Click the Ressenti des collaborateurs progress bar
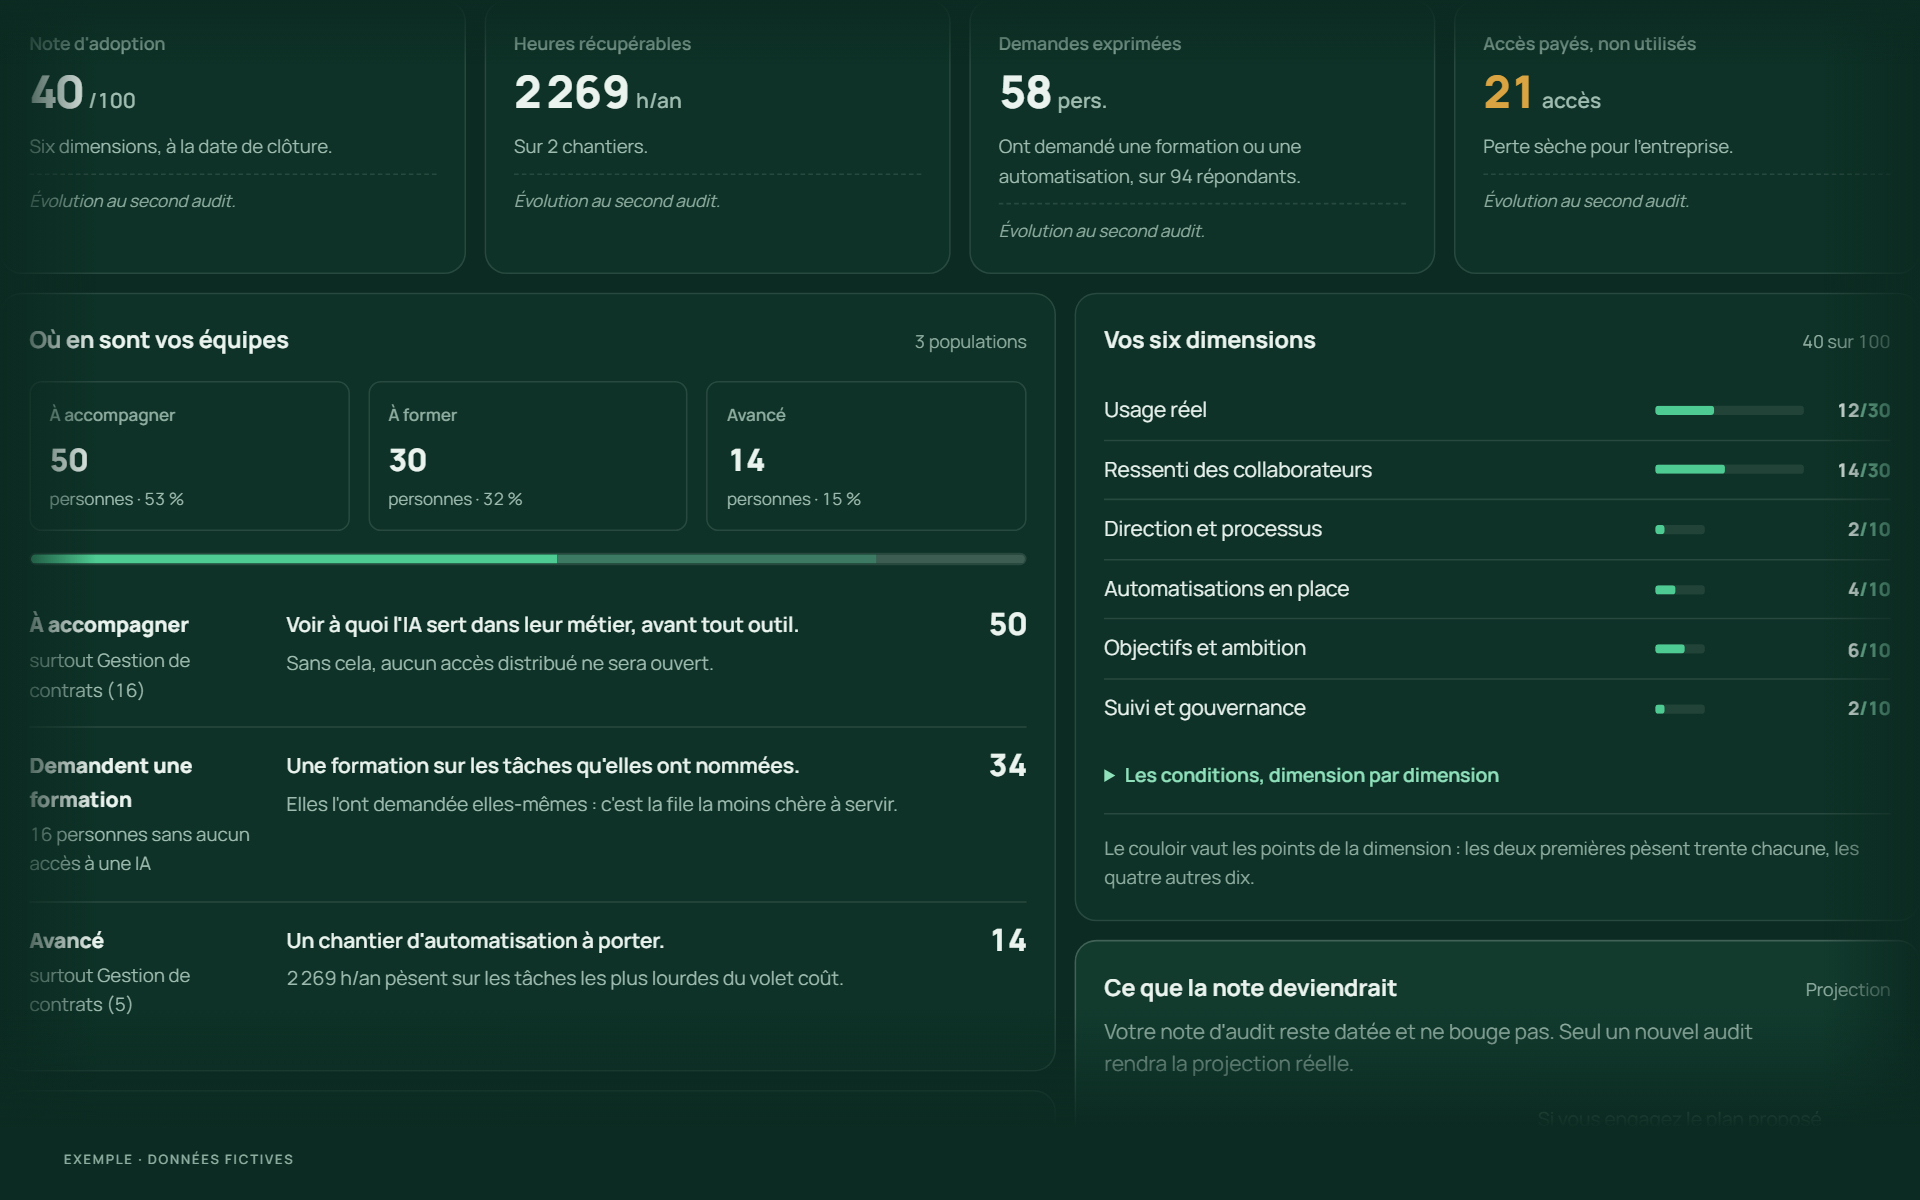The image size is (1920, 1200). 1729,469
